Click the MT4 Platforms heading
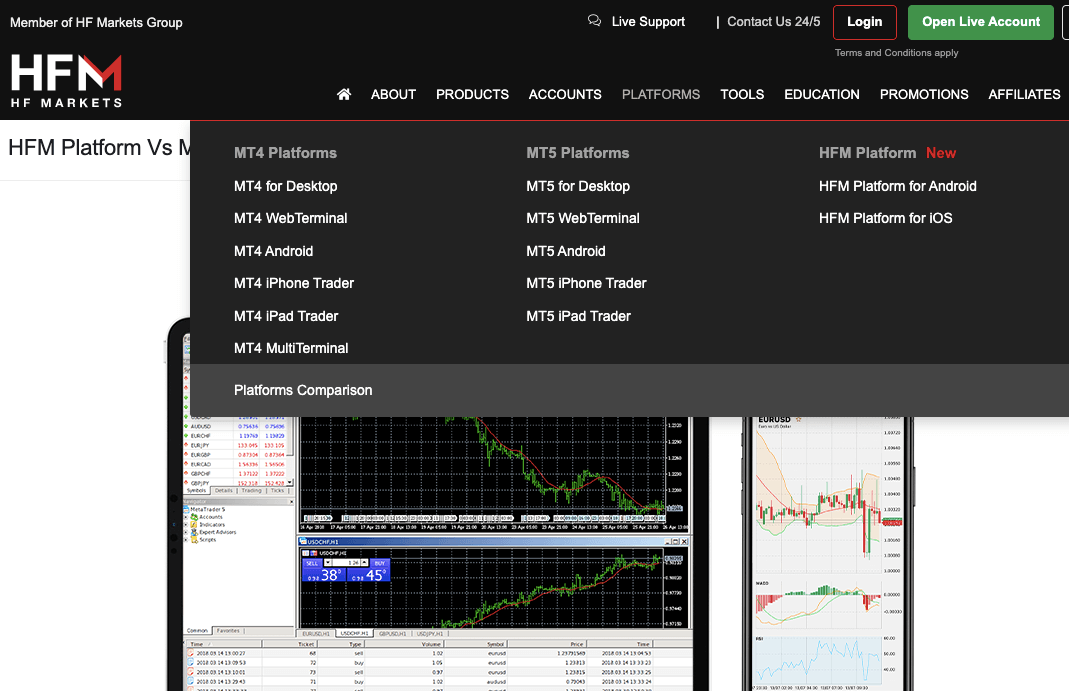The width and height of the screenshot is (1069, 691). pos(286,153)
